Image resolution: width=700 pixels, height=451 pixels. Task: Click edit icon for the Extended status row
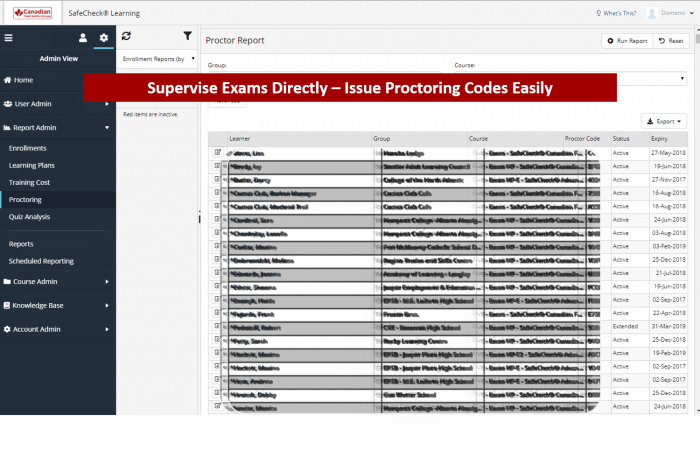[217, 326]
